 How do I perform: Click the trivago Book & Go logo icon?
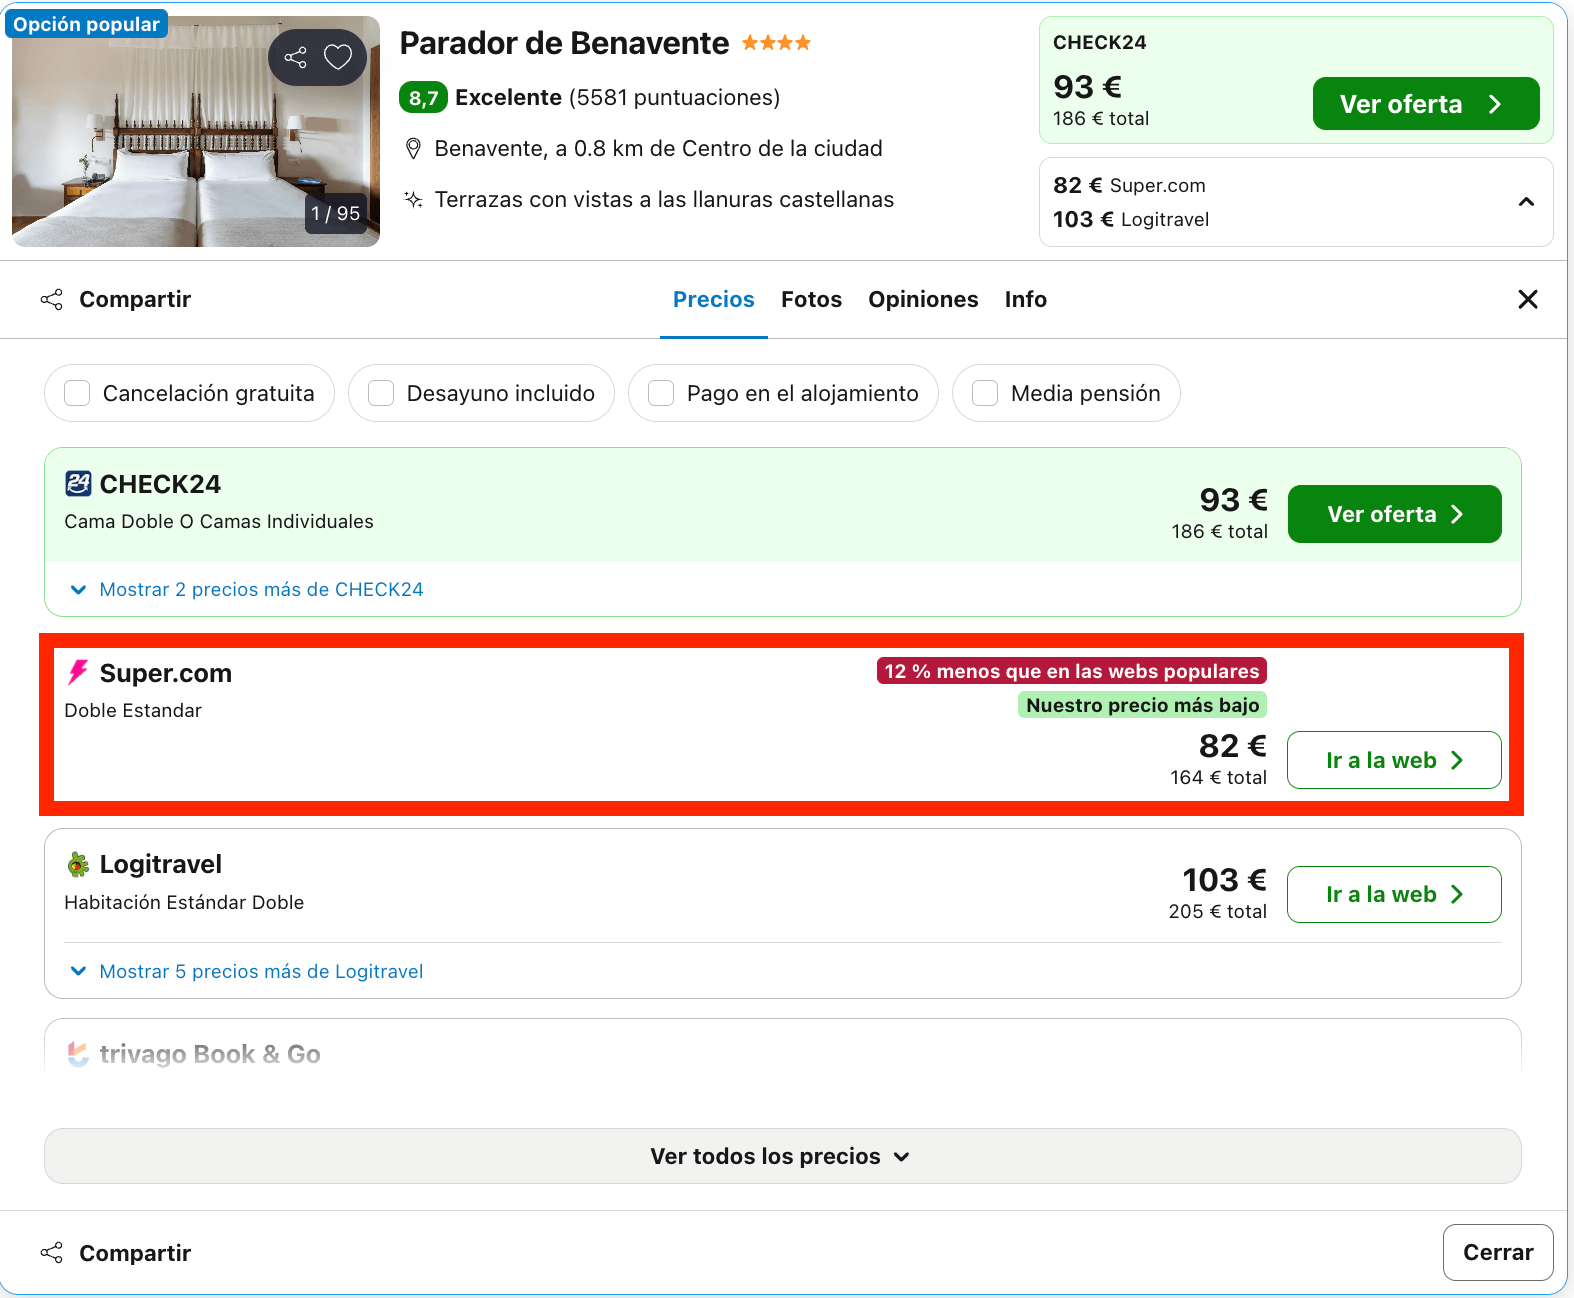point(78,1054)
